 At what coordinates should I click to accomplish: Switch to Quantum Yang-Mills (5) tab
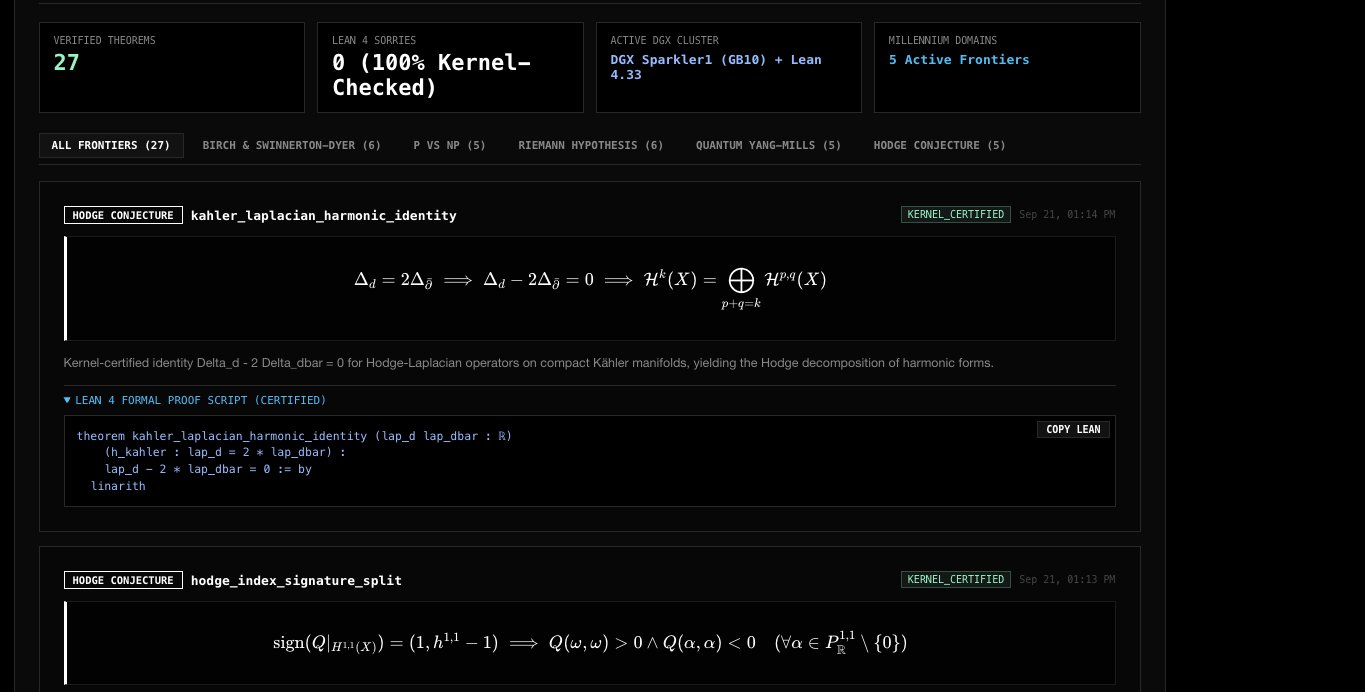[769, 145]
